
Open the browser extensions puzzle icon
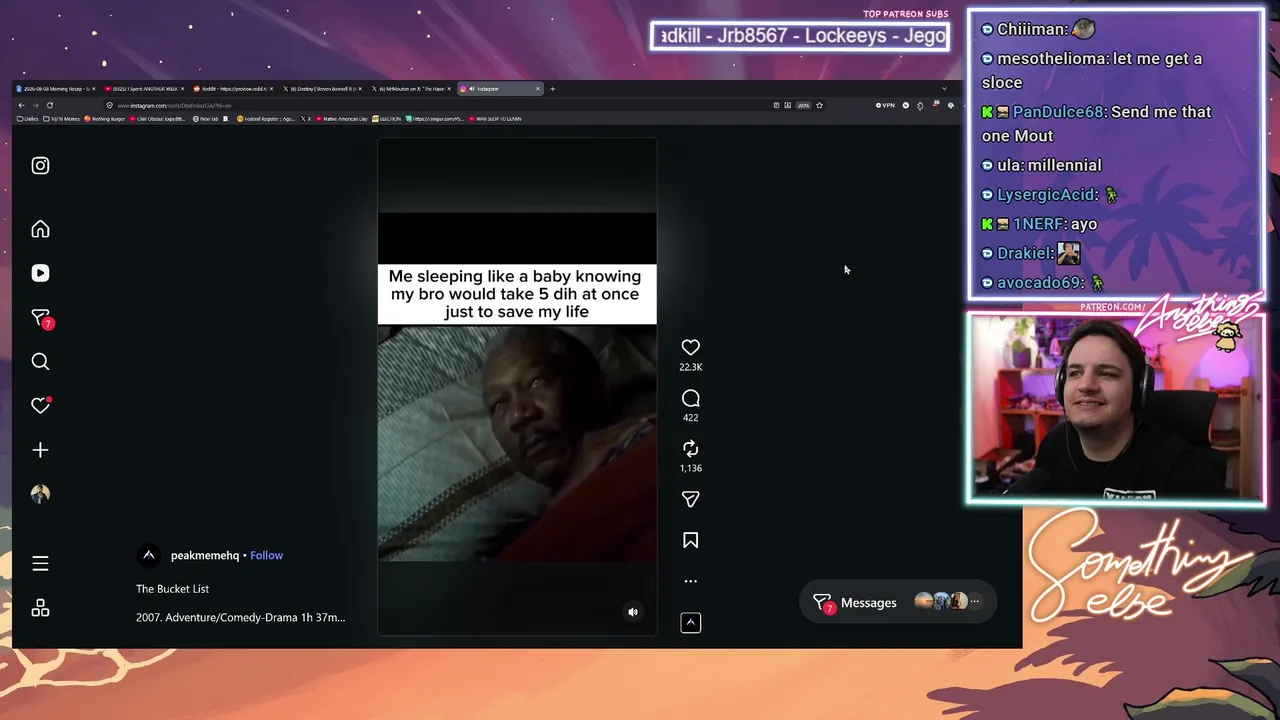(x=920, y=105)
